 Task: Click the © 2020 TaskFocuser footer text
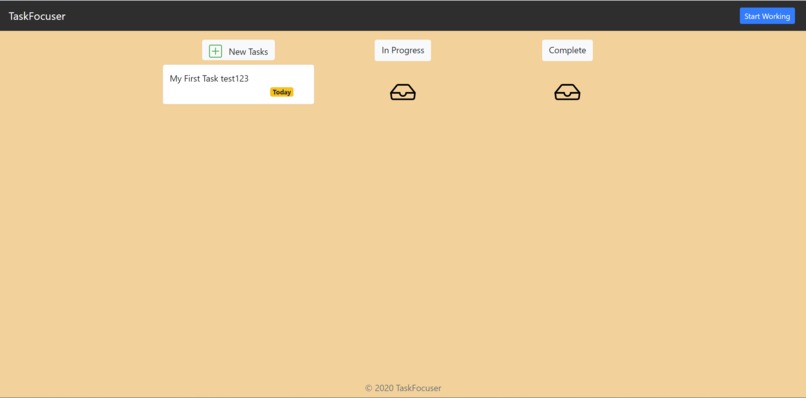[x=403, y=388]
